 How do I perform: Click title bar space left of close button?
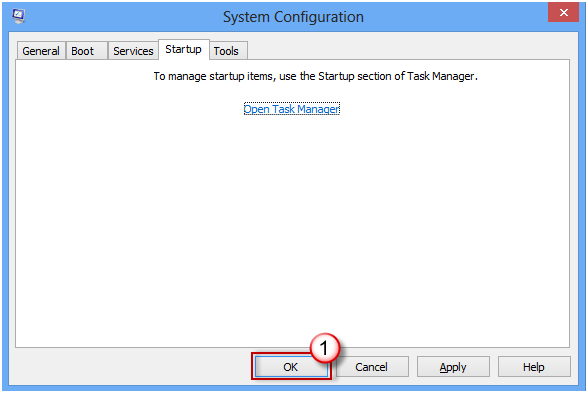click(x=456, y=17)
